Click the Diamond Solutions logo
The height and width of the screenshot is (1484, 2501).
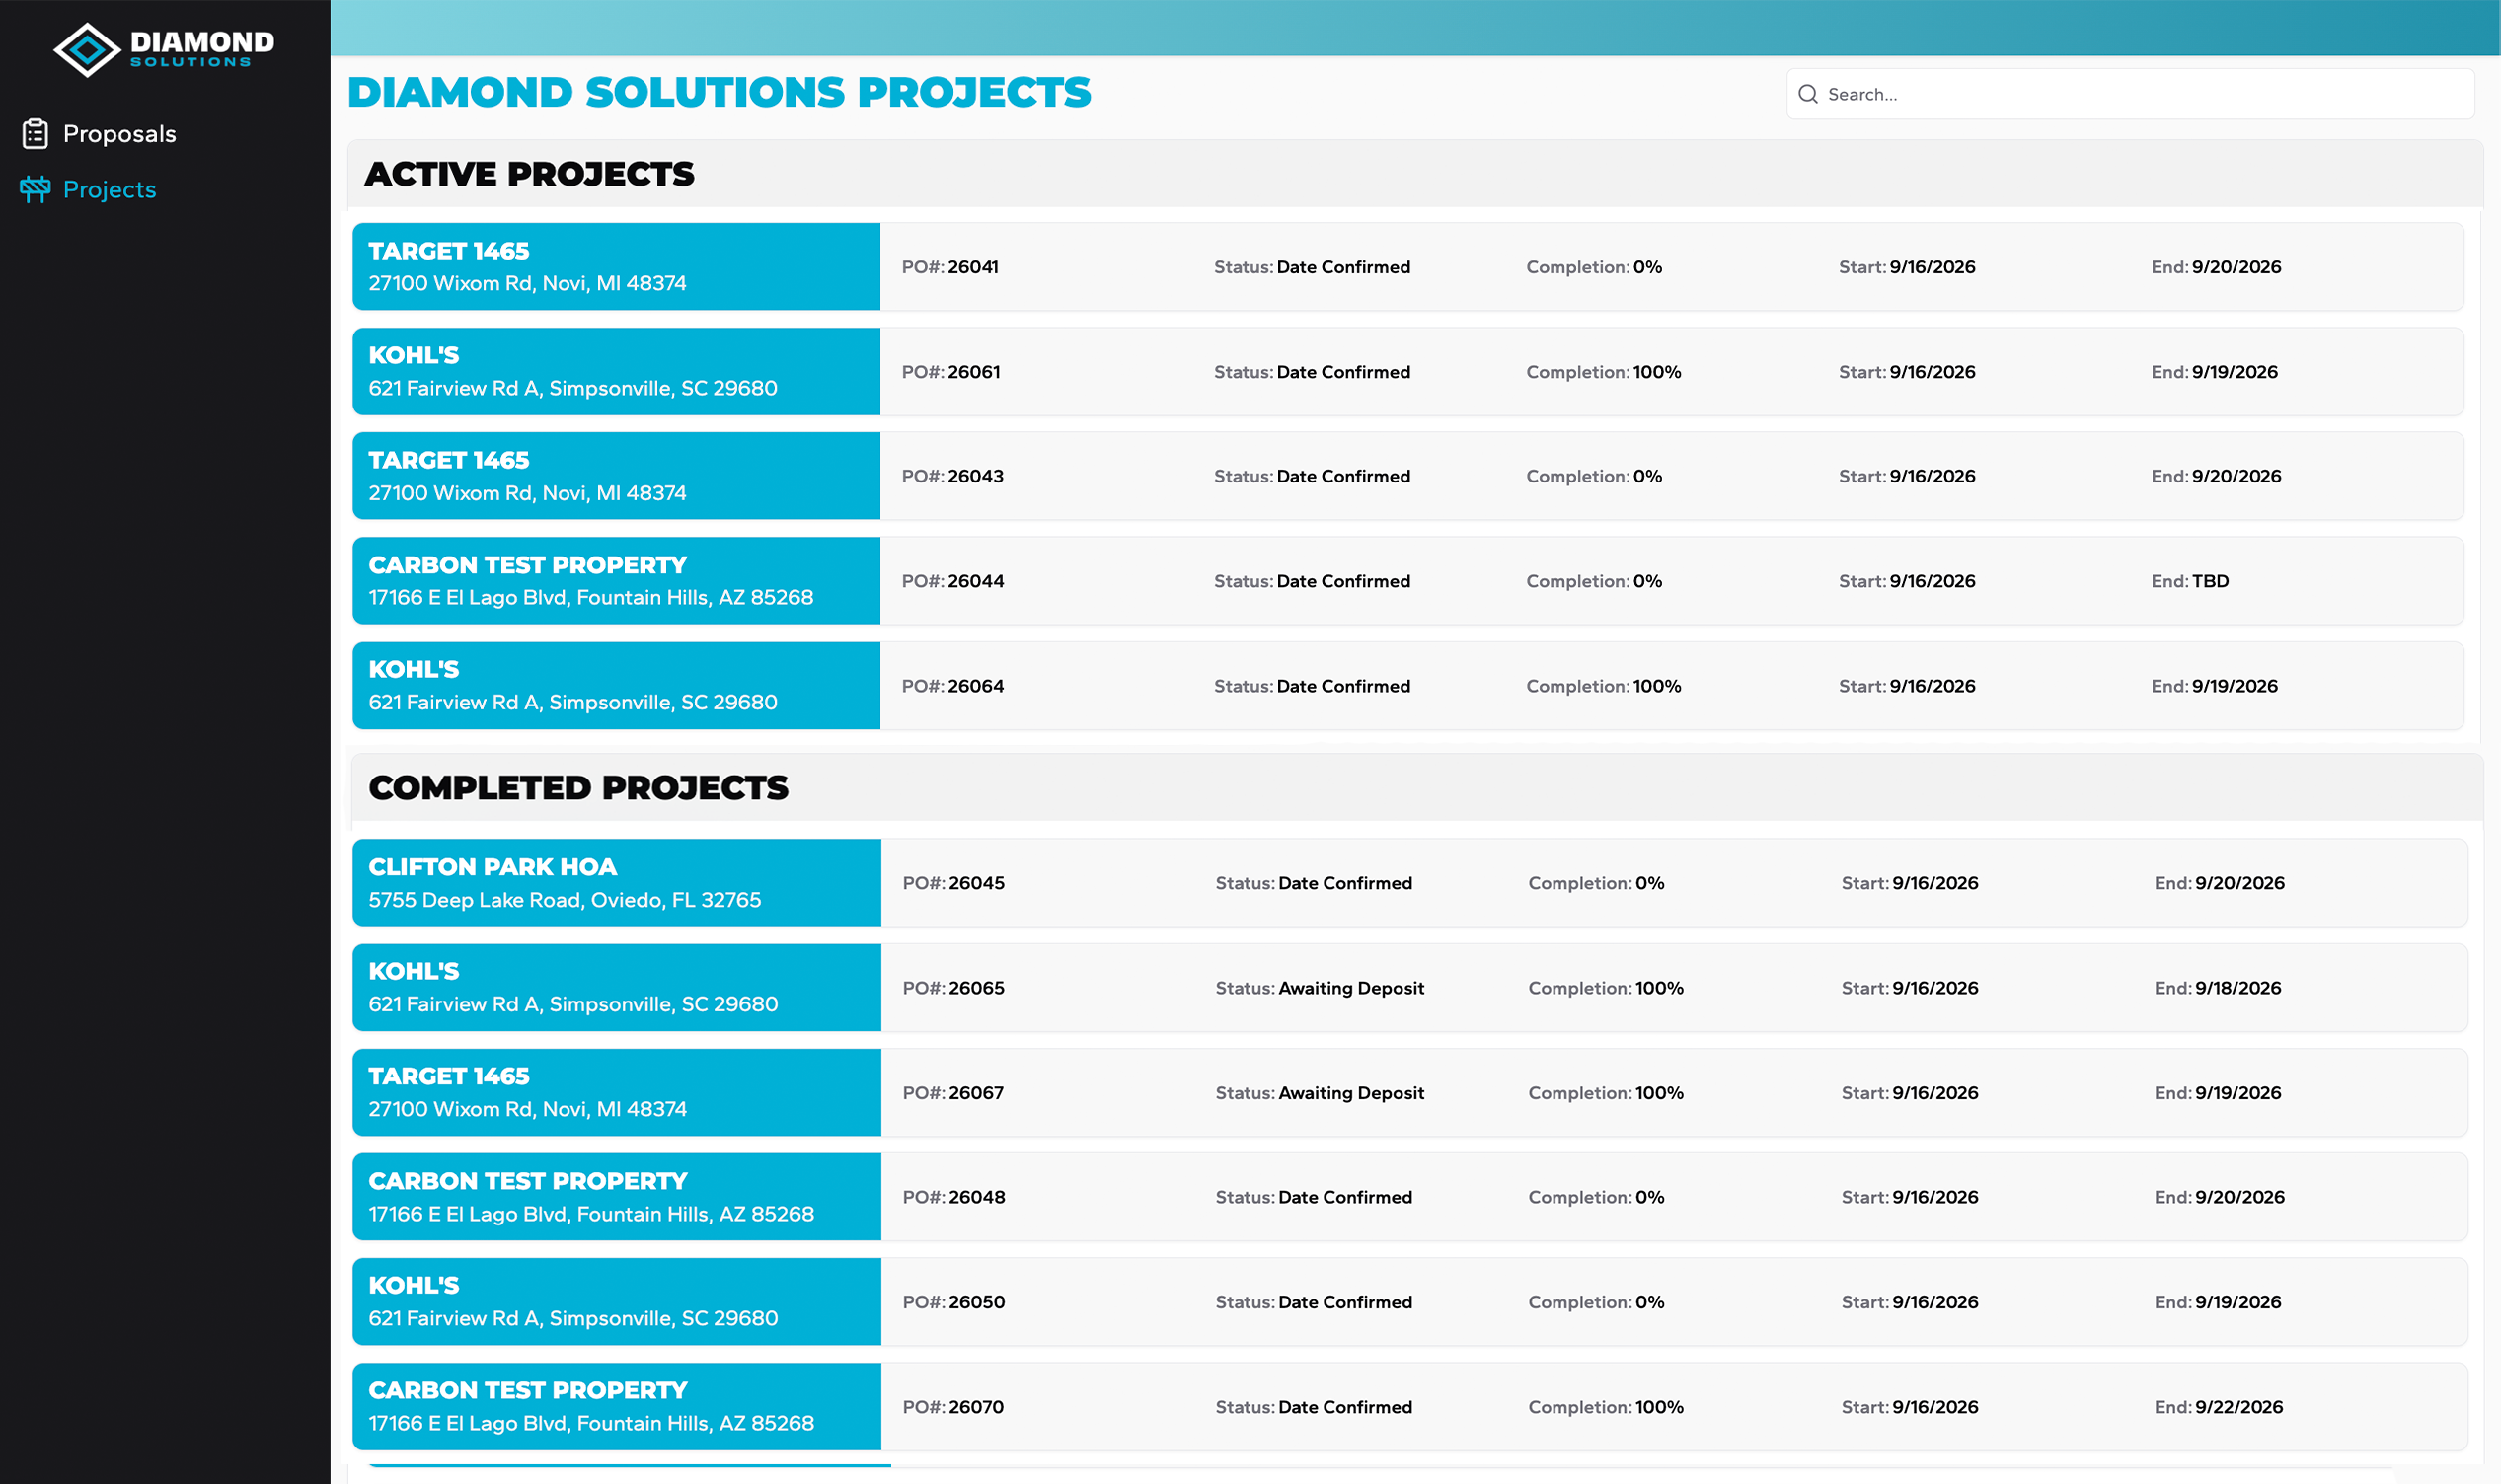tap(164, 49)
